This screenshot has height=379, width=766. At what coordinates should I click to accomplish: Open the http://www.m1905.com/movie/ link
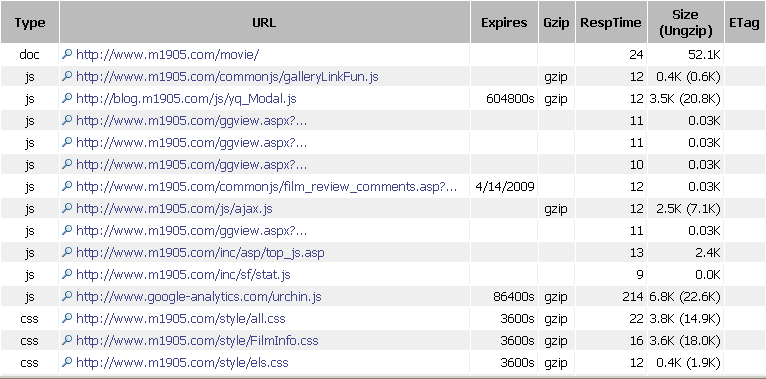coord(168,55)
